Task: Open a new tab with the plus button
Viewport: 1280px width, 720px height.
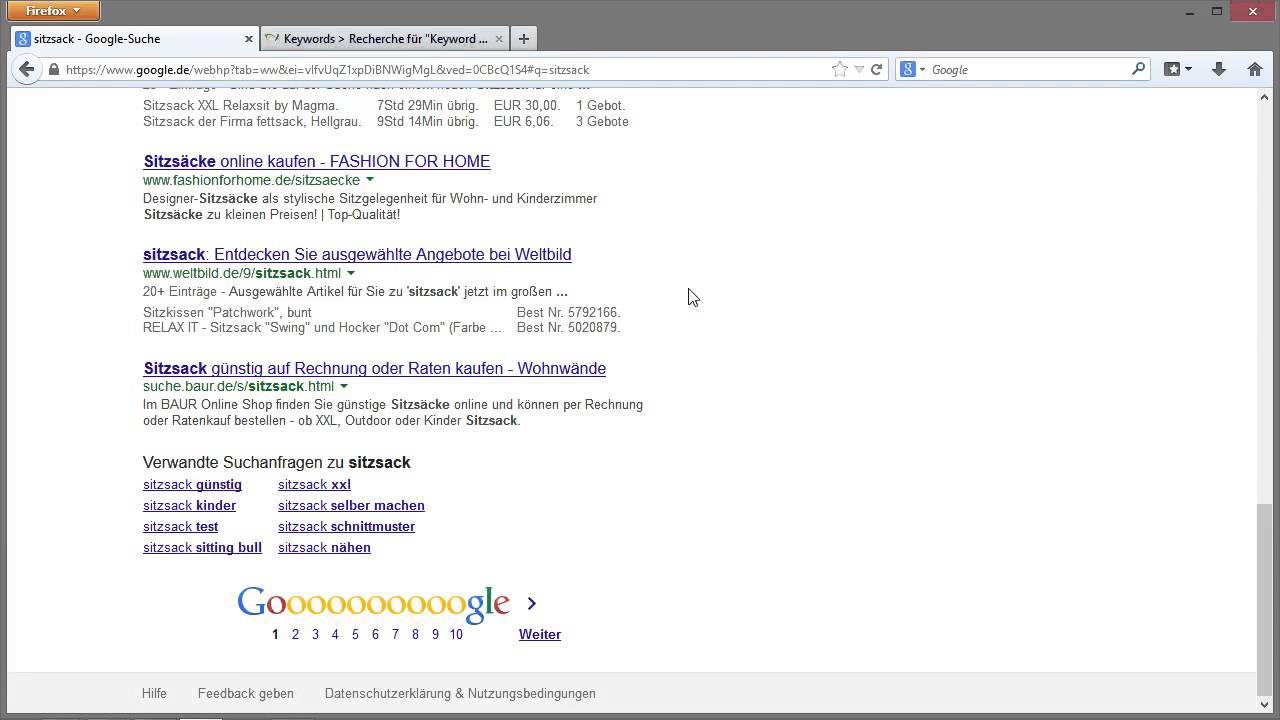Action: coord(523,39)
